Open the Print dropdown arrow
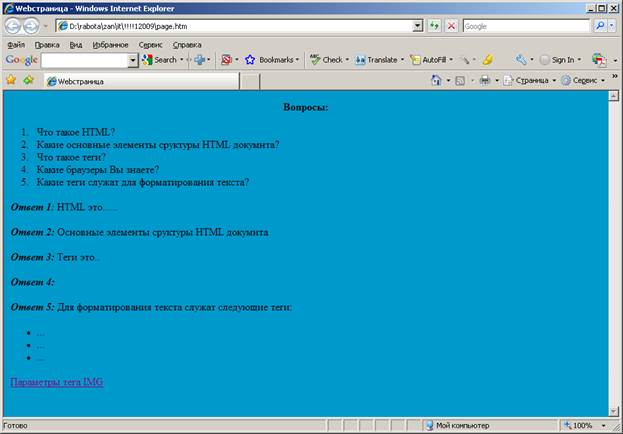The width and height of the screenshot is (623, 434). click(497, 81)
